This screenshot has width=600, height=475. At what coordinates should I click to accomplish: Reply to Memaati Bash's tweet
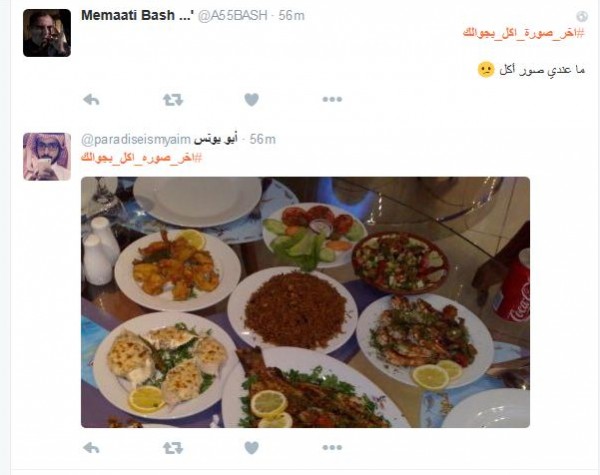point(91,100)
